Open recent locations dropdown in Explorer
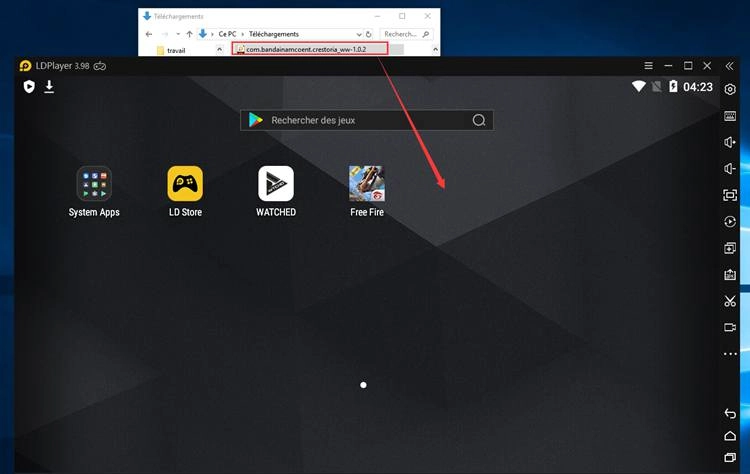Viewport: 750px width, 474px height. 178,34
